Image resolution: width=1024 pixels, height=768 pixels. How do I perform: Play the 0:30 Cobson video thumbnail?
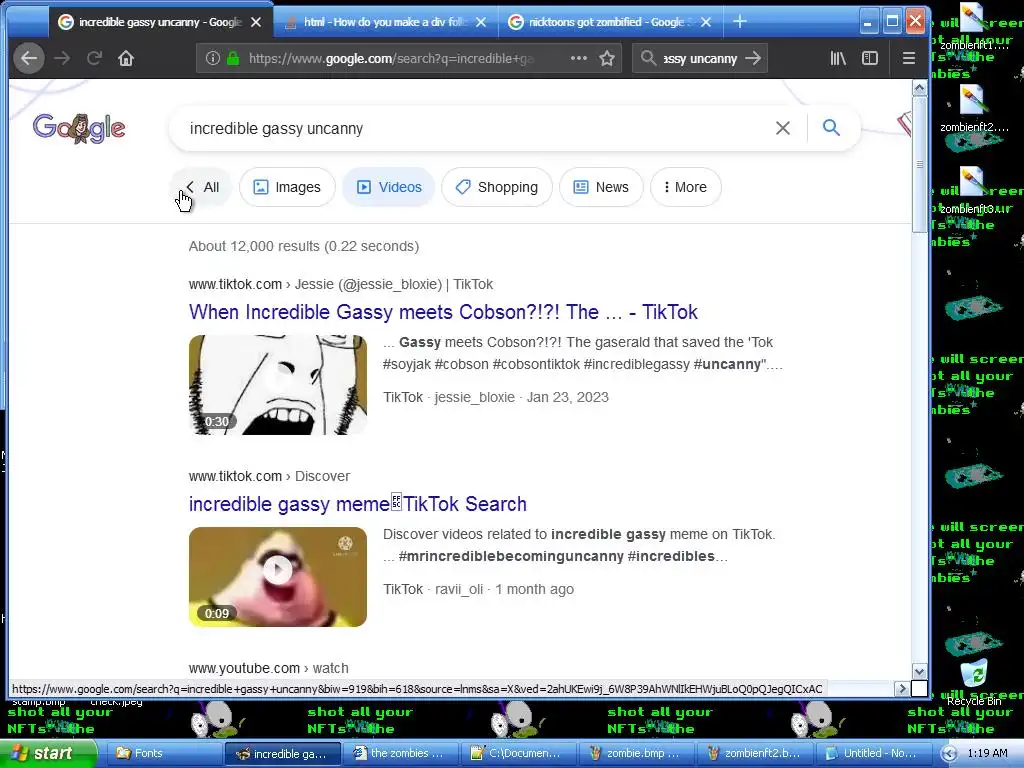pos(278,385)
